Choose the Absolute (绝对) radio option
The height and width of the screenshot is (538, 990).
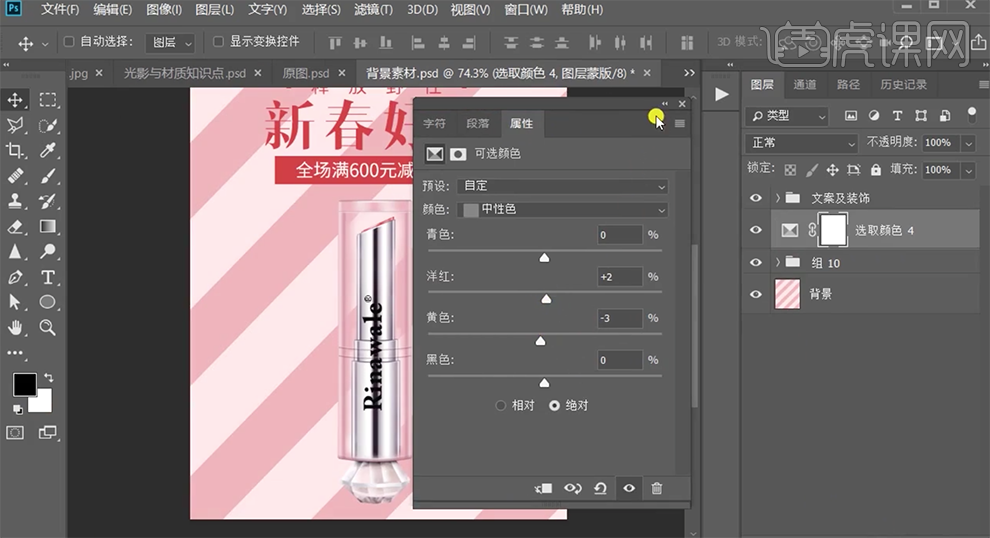[x=554, y=405]
